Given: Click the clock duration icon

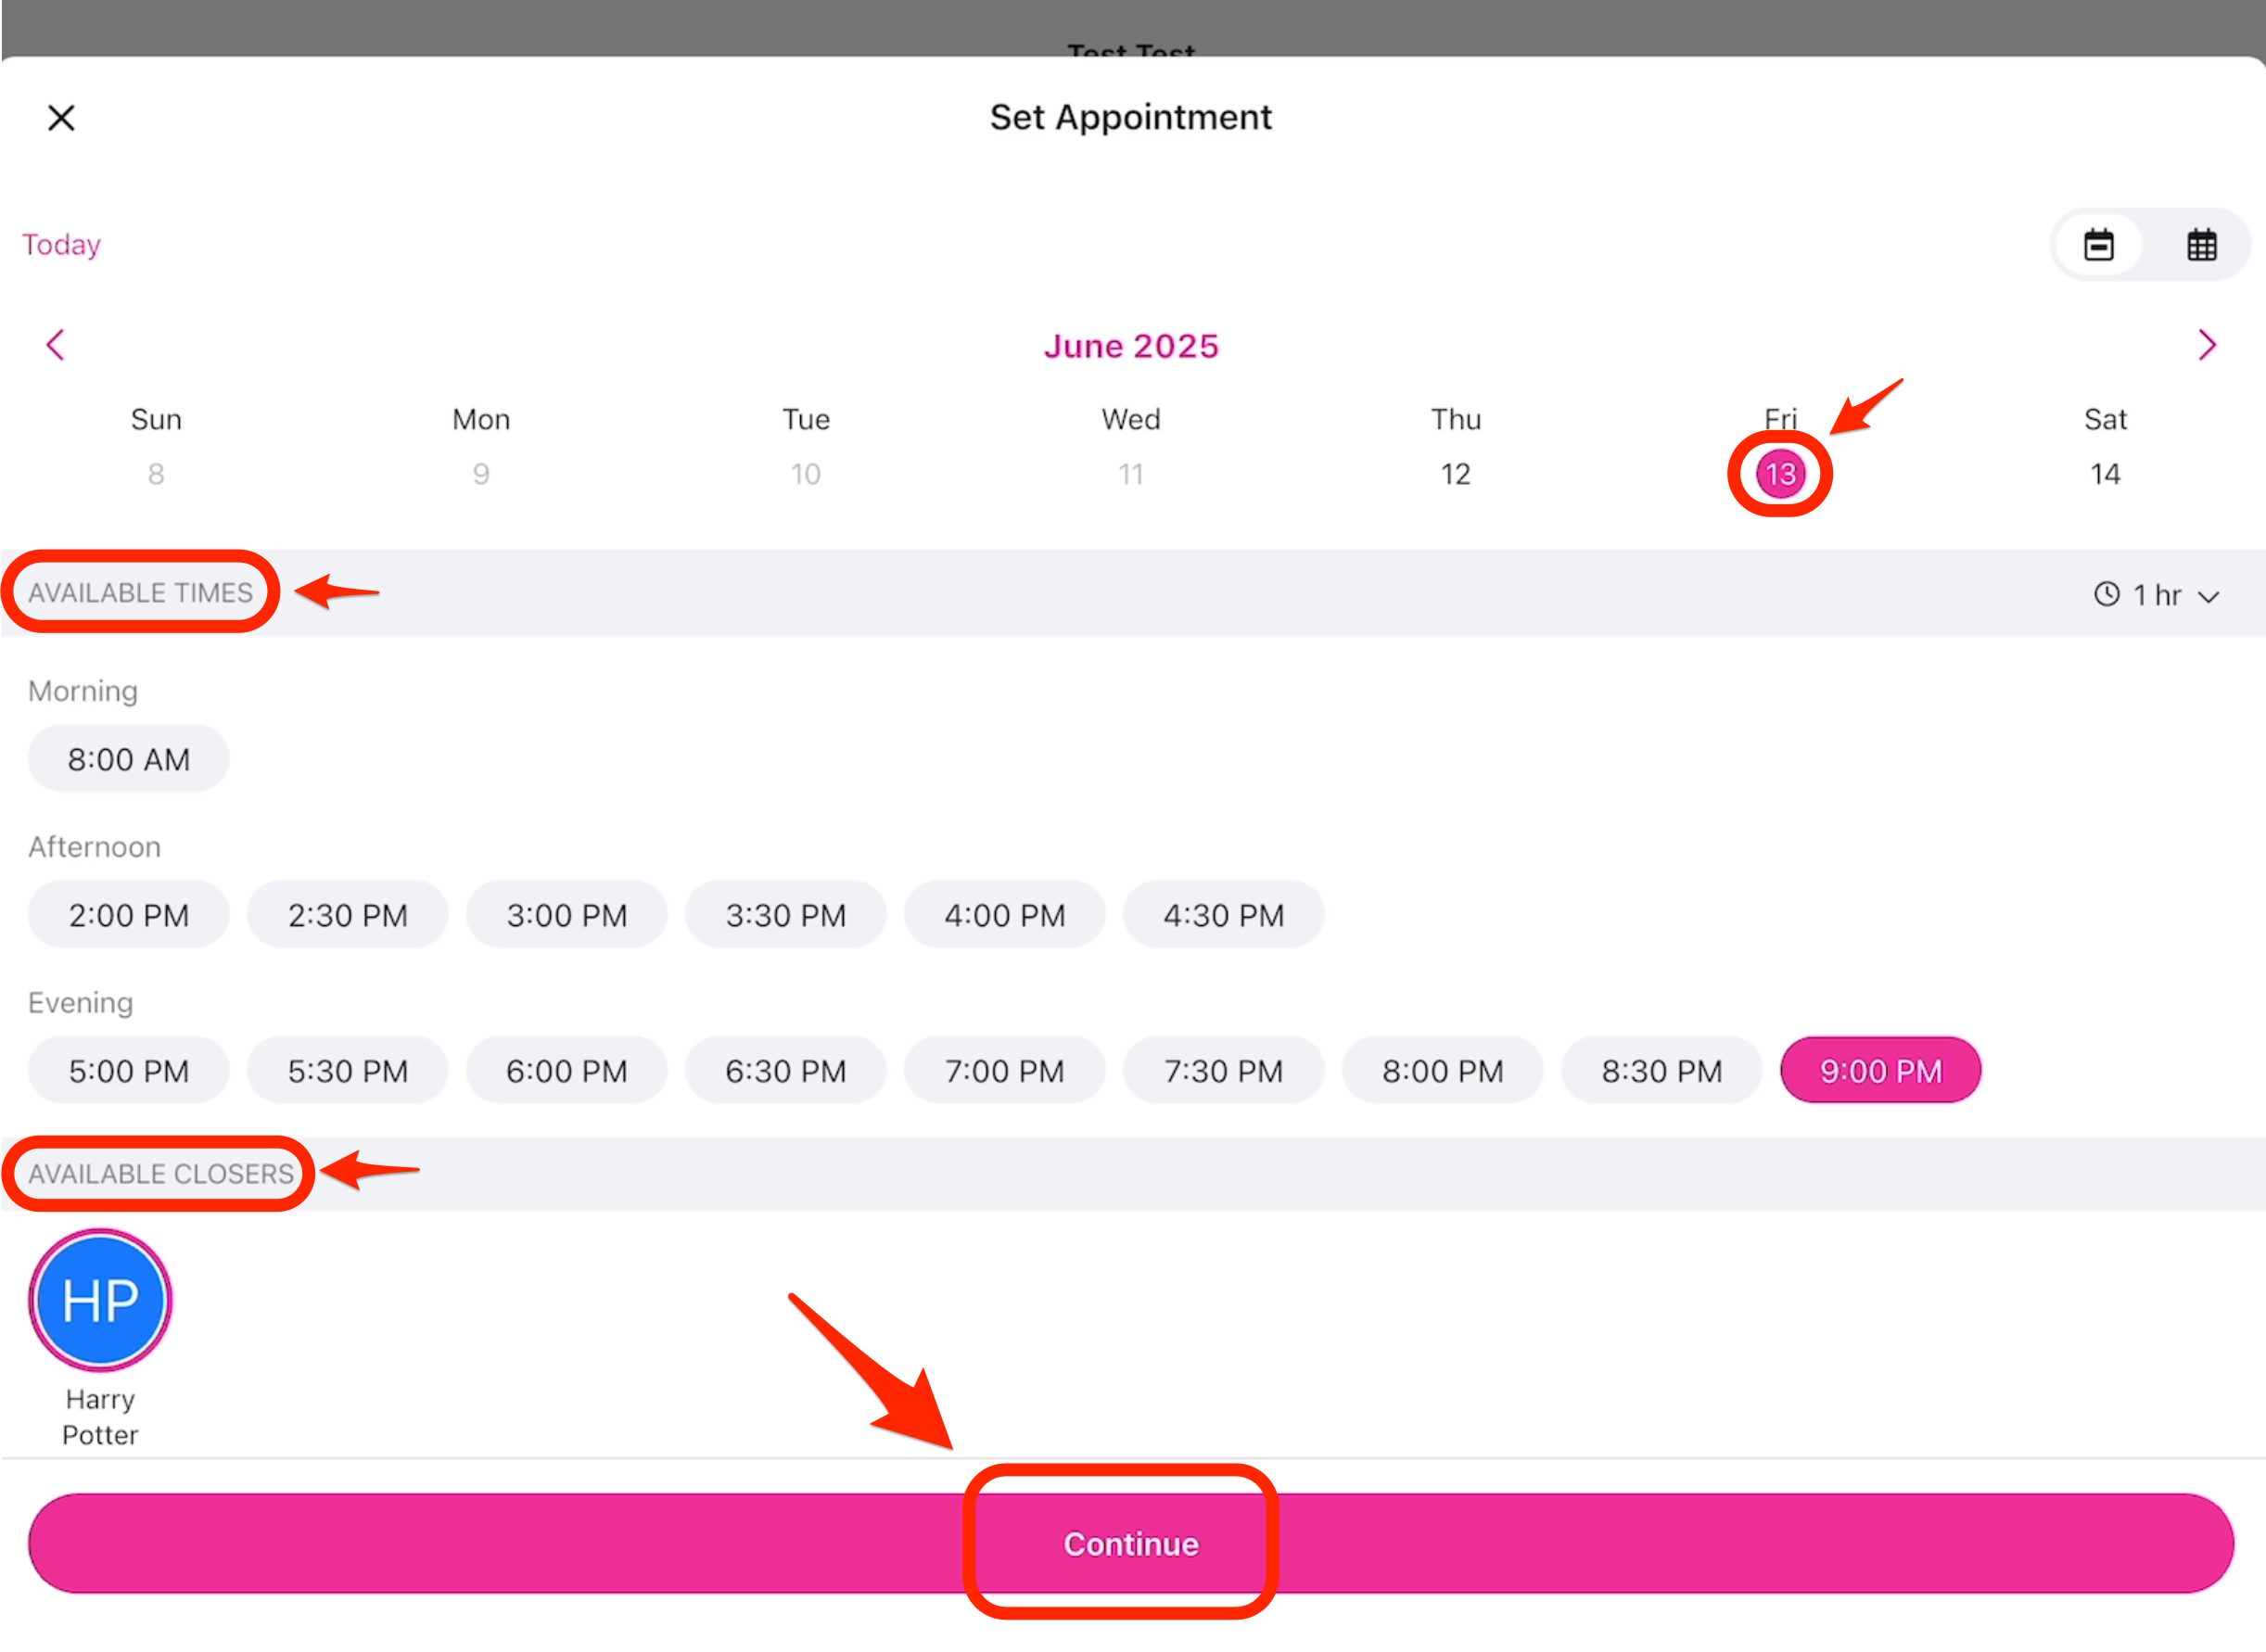Looking at the screenshot, I should point(2106,594).
